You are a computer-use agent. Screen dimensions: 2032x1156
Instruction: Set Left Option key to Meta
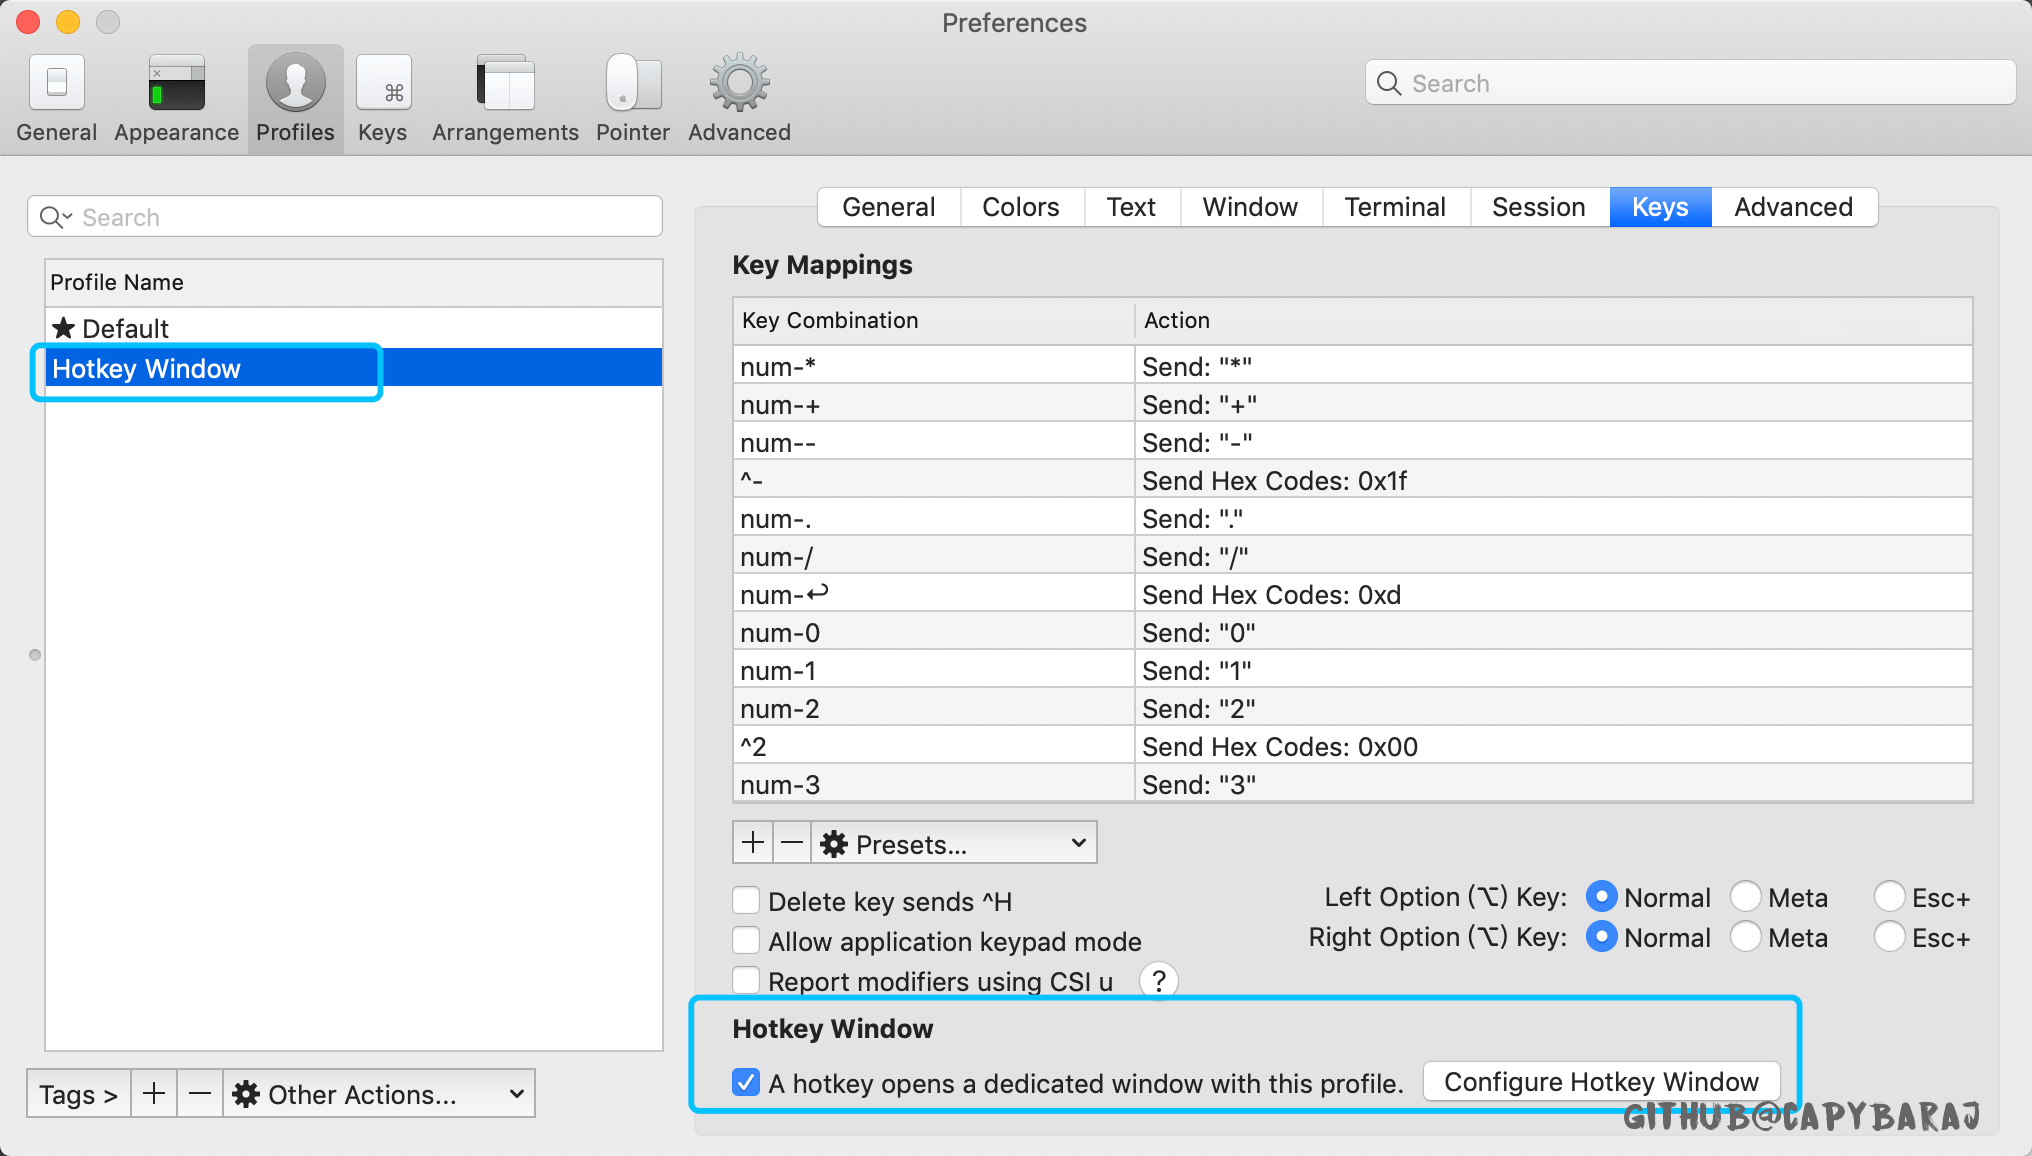coord(1746,897)
